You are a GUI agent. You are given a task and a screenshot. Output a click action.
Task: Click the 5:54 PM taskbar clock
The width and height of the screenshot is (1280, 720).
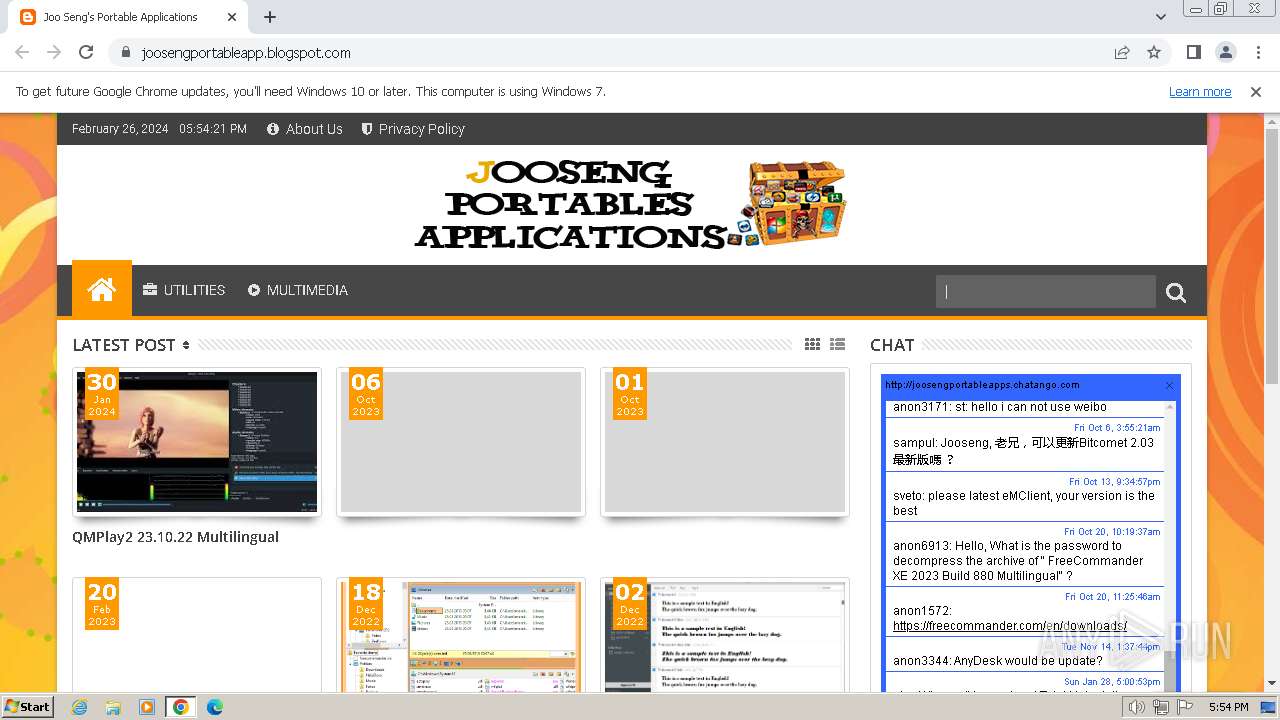[x=1228, y=707]
